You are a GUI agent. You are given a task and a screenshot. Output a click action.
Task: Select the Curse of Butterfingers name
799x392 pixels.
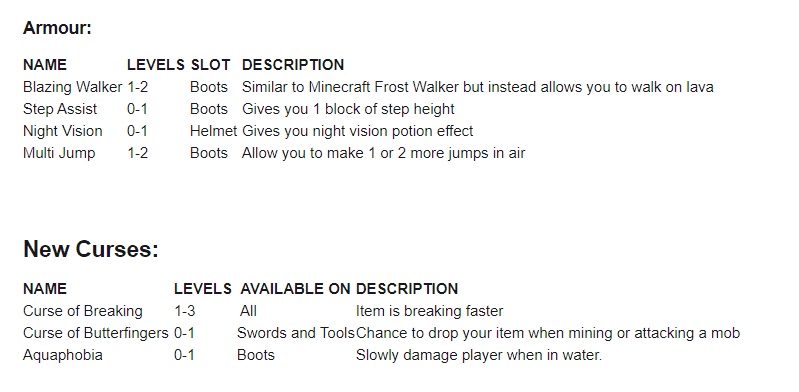tap(95, 333)
